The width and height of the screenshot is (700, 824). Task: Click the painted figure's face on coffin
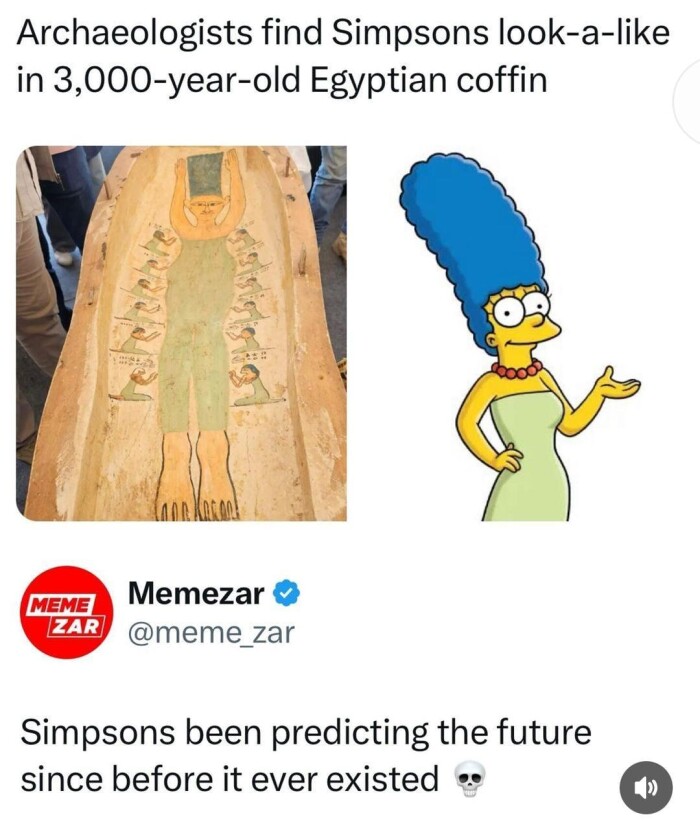(202, 214)
